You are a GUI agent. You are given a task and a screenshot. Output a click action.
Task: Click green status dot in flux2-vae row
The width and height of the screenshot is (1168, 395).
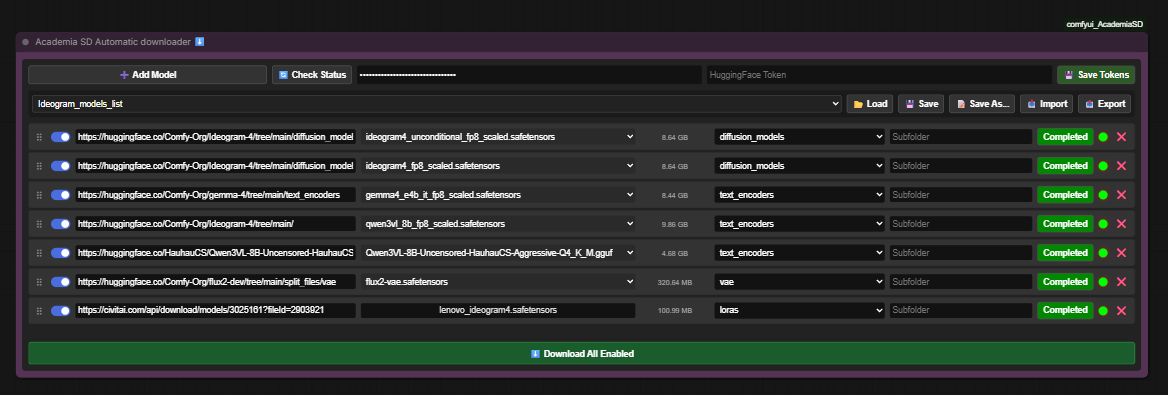[1103, 282]
